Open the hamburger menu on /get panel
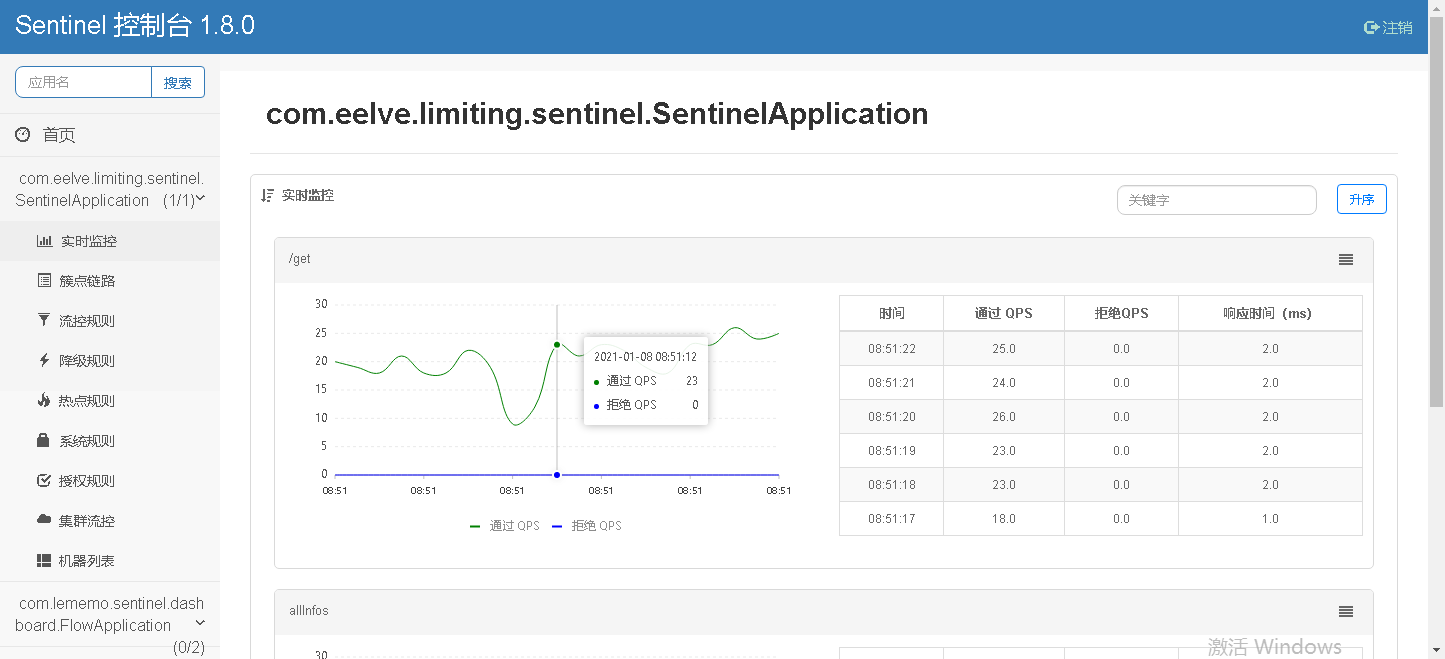The width and height of the screenshot is (1445, 659). click(x=1346, y=260)
